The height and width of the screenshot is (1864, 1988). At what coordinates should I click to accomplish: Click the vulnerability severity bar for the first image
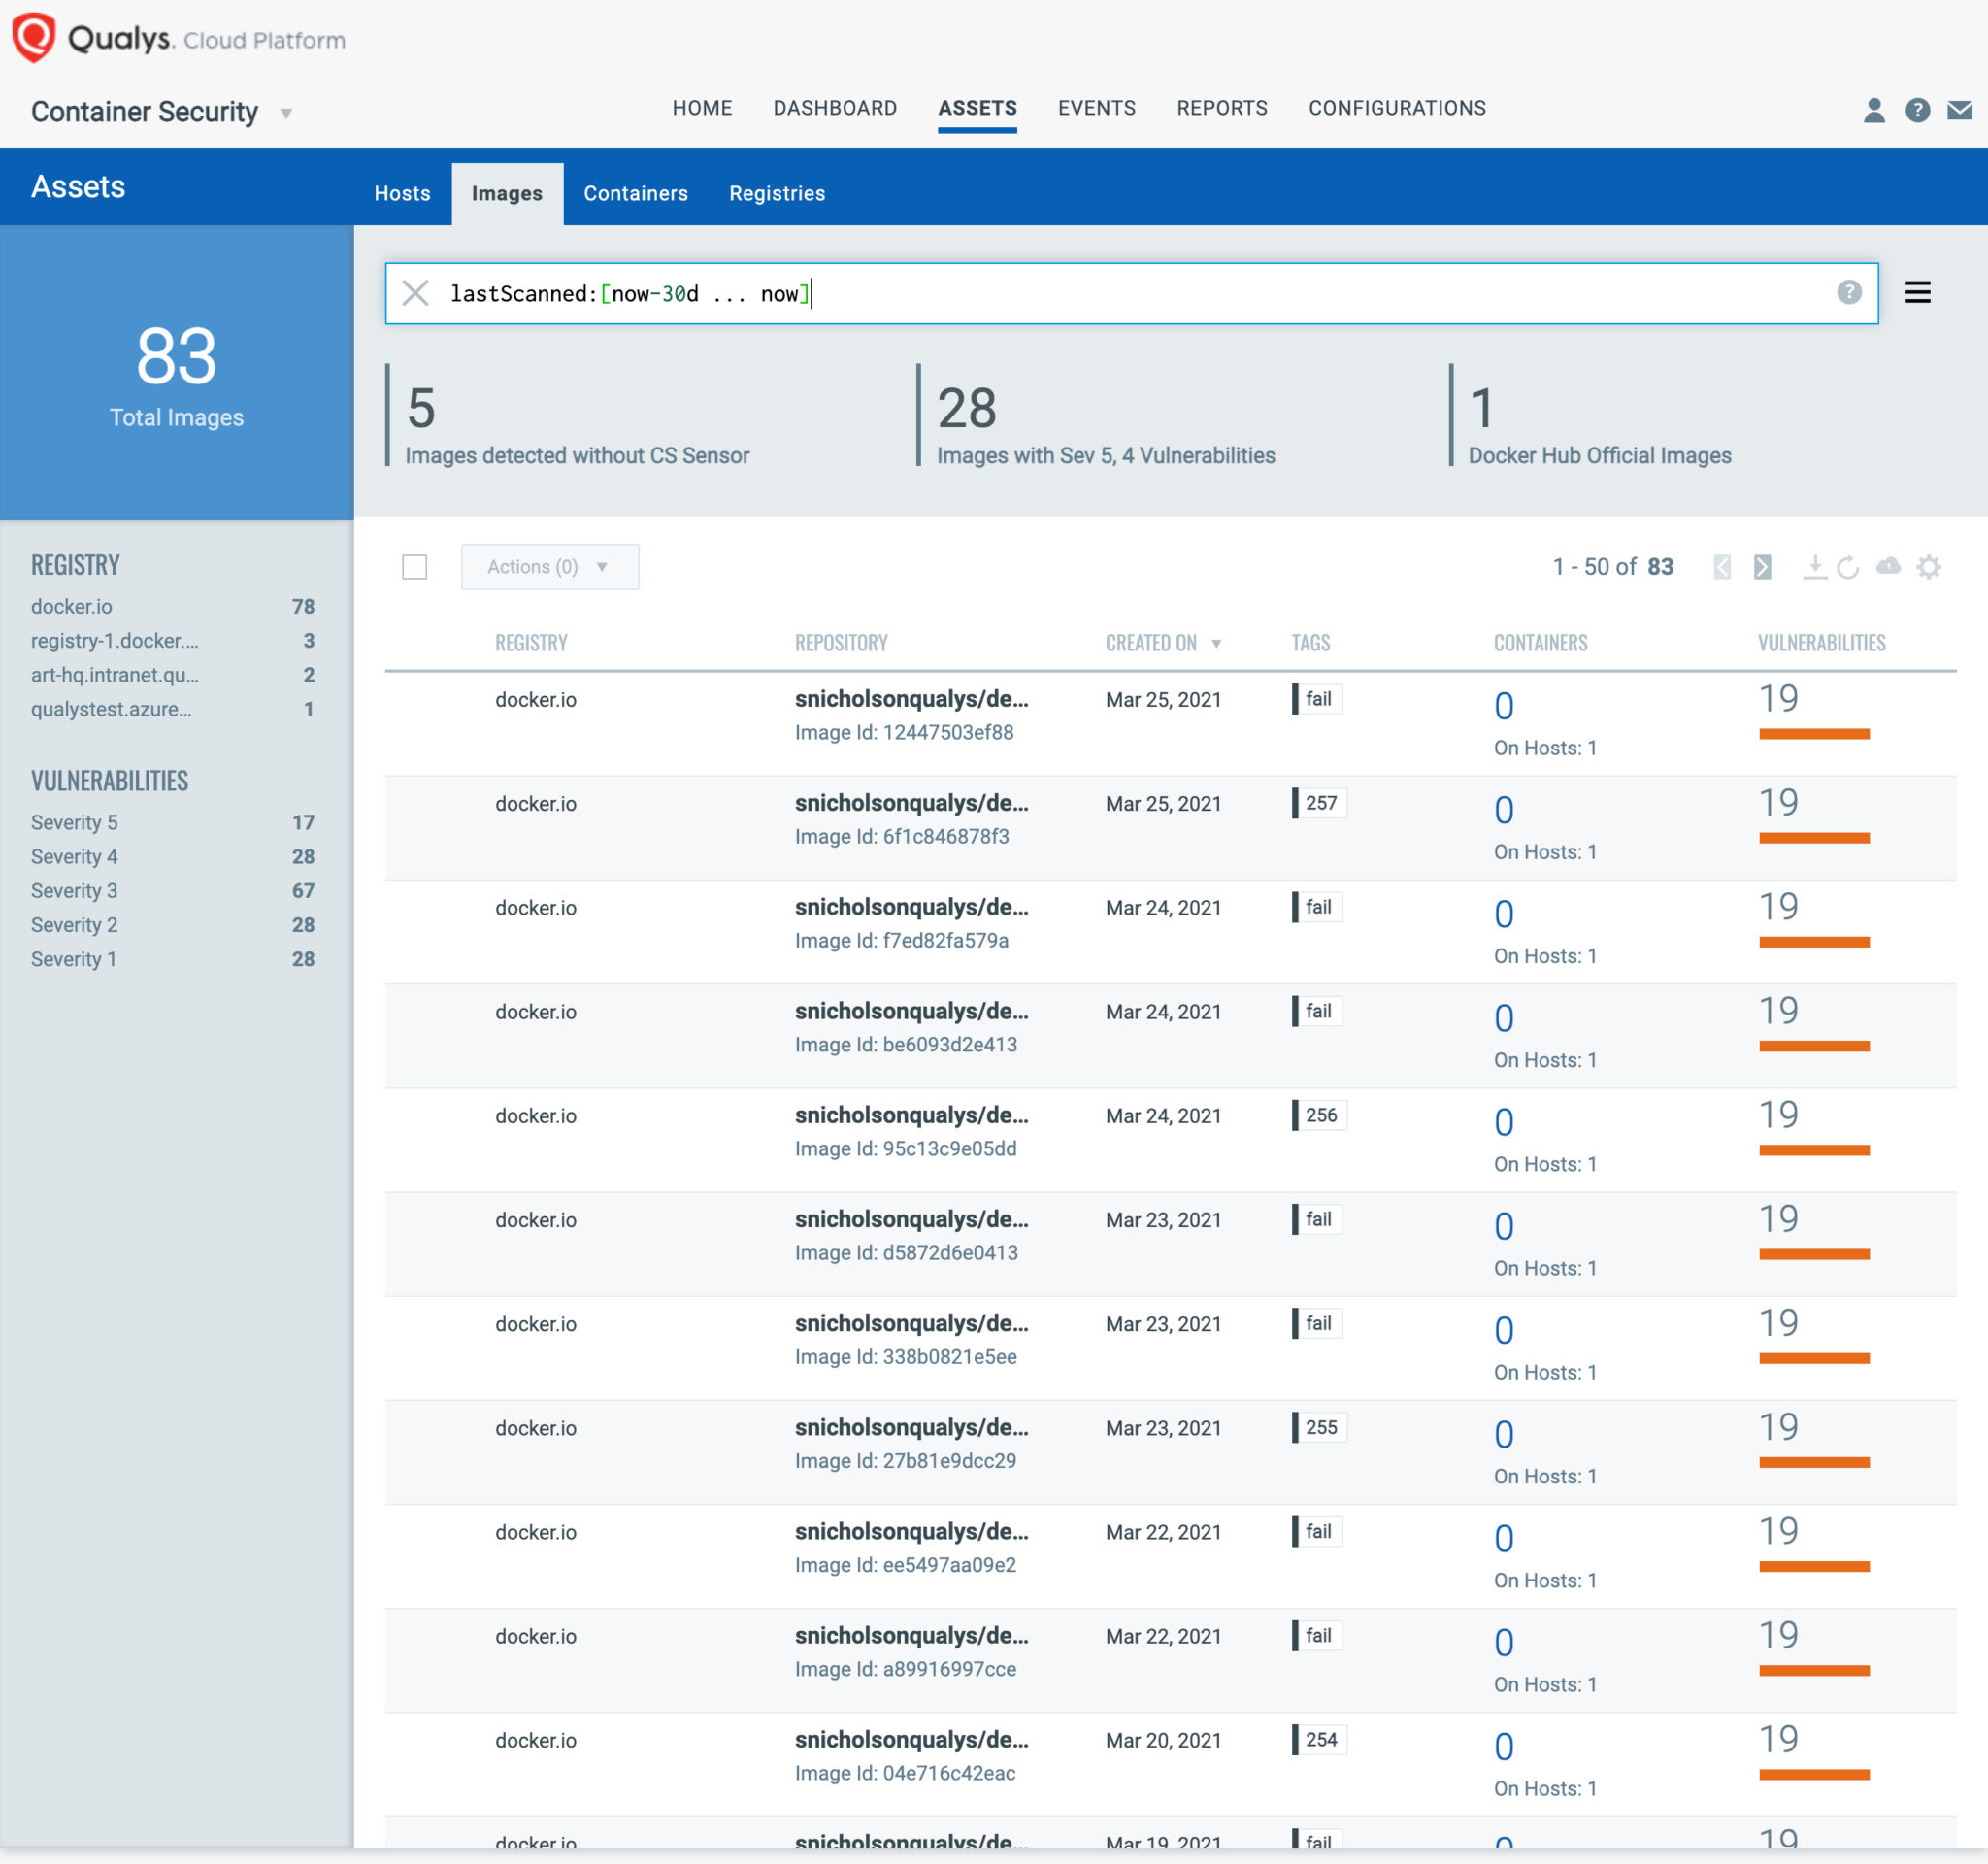(1813, 733)
